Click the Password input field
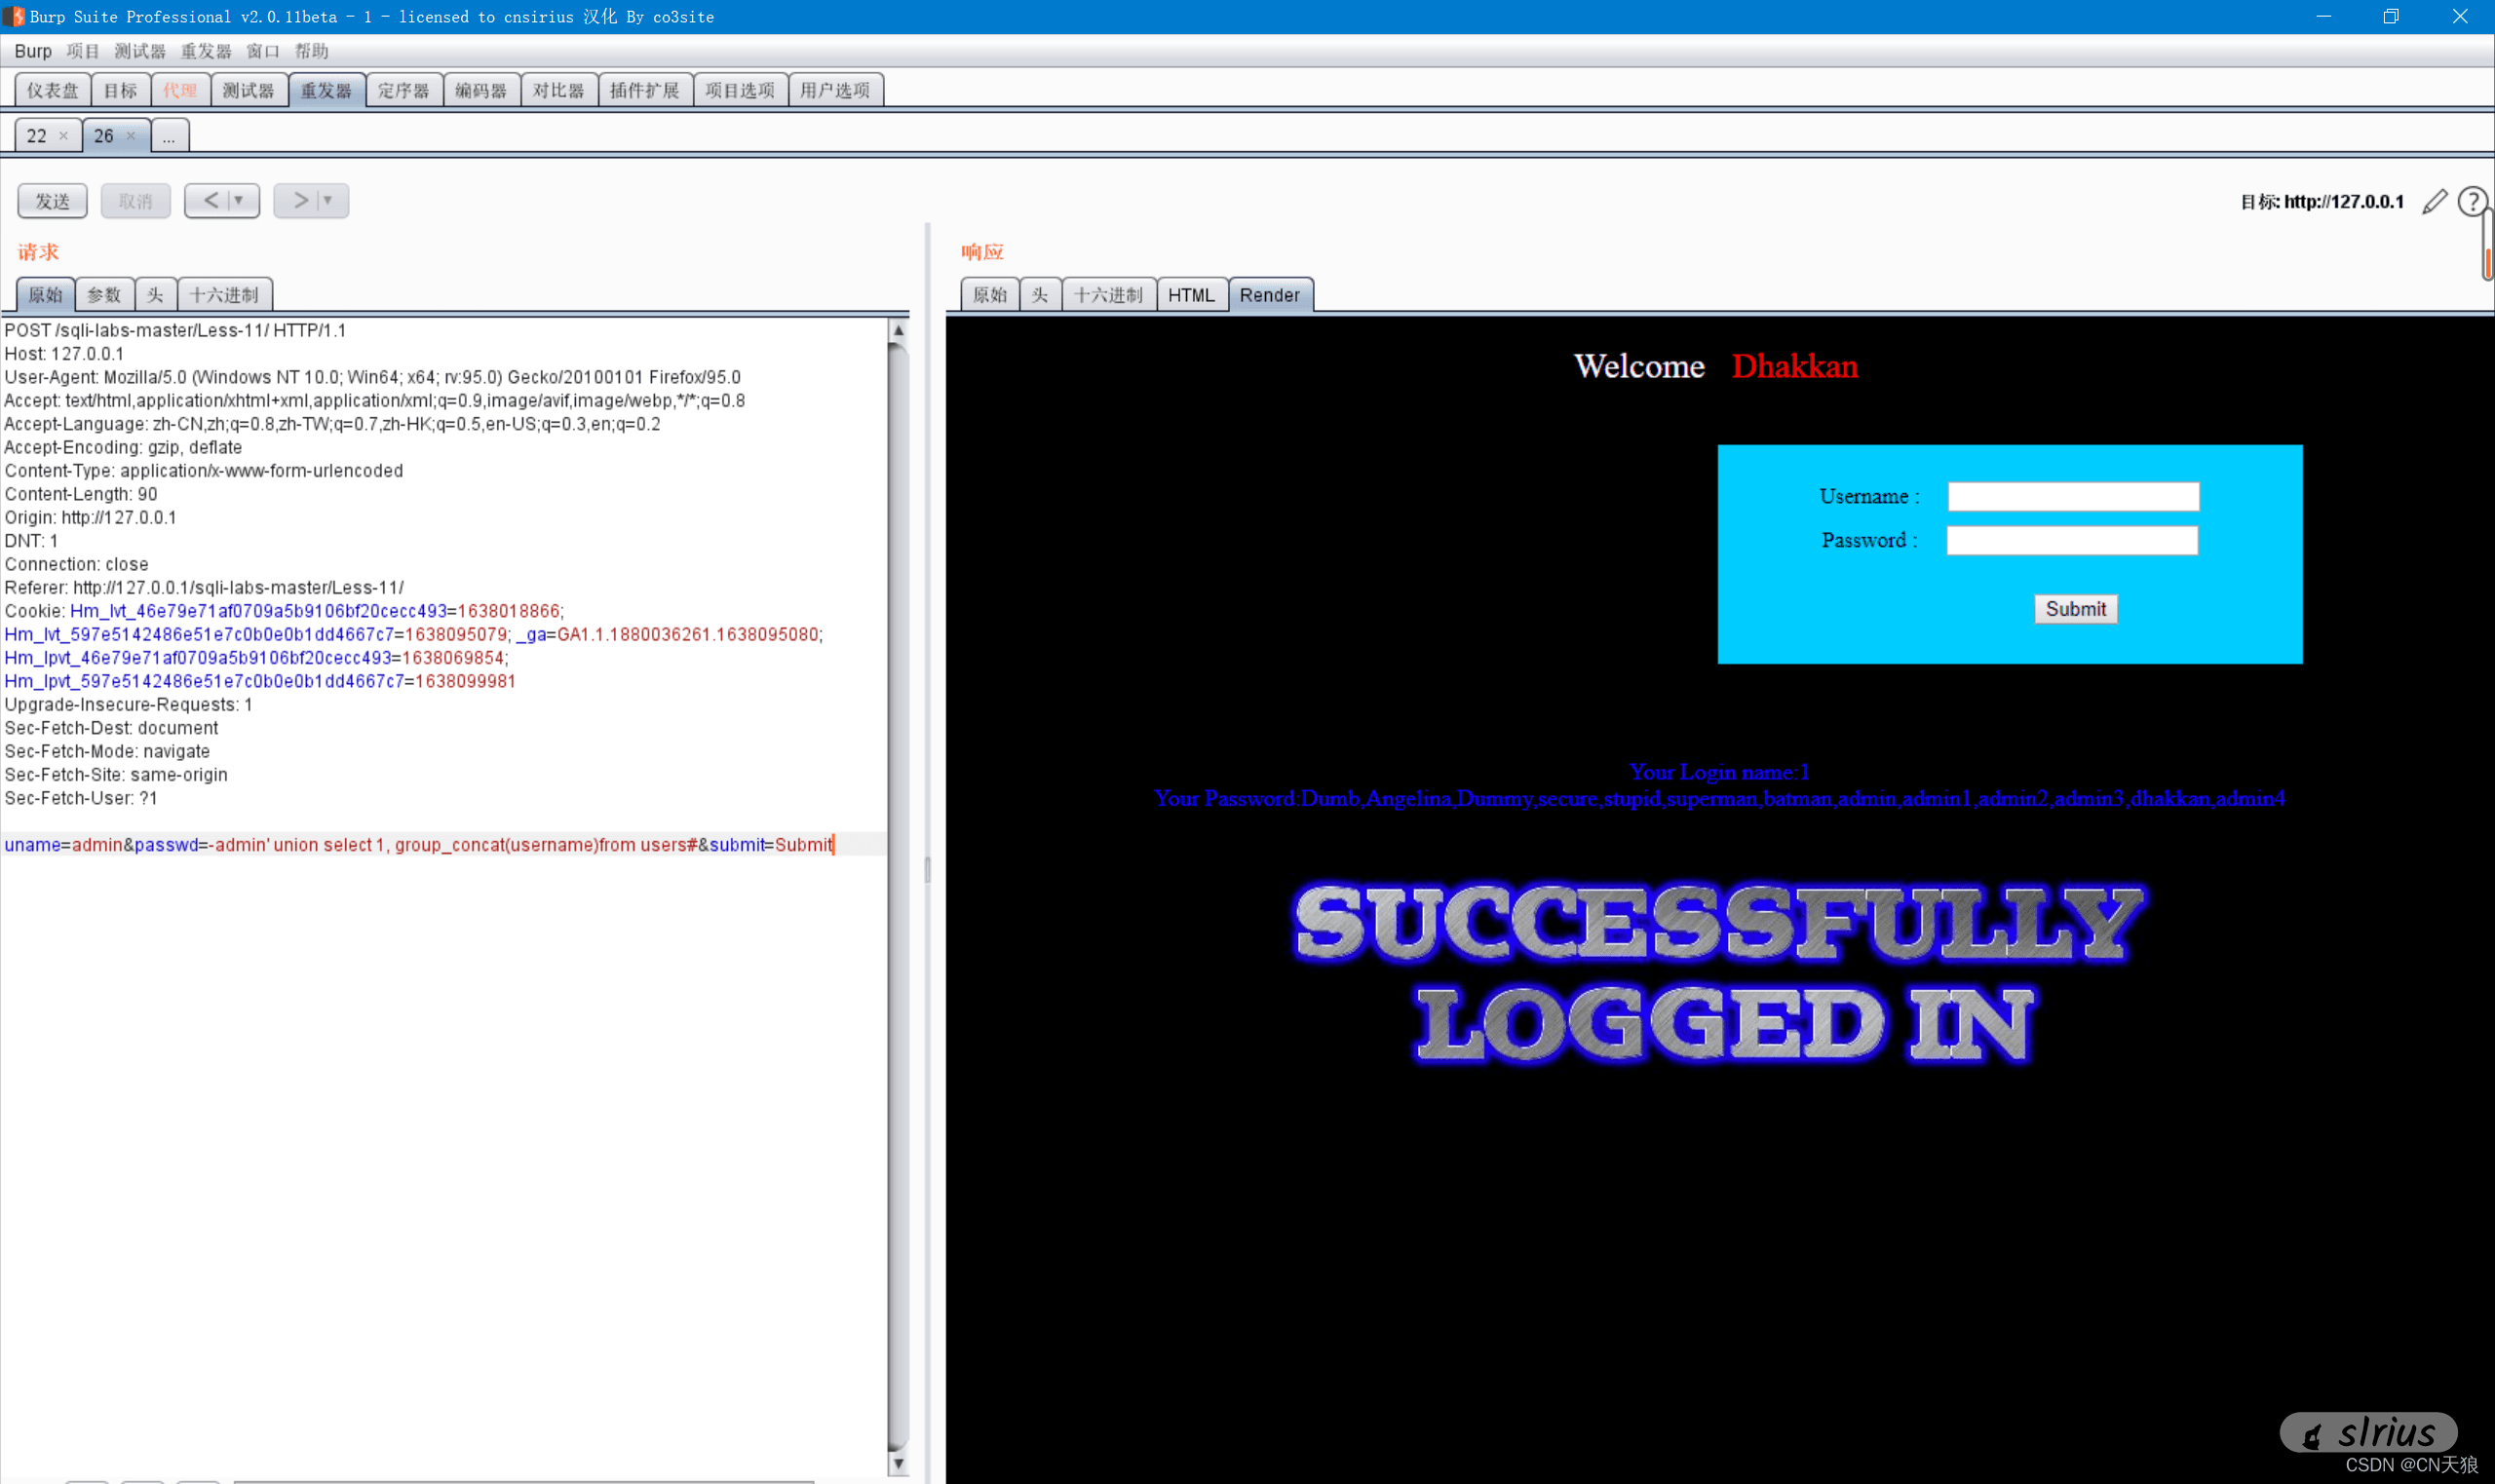Screen dimensions: 2495x1484 pos(2071,540)
